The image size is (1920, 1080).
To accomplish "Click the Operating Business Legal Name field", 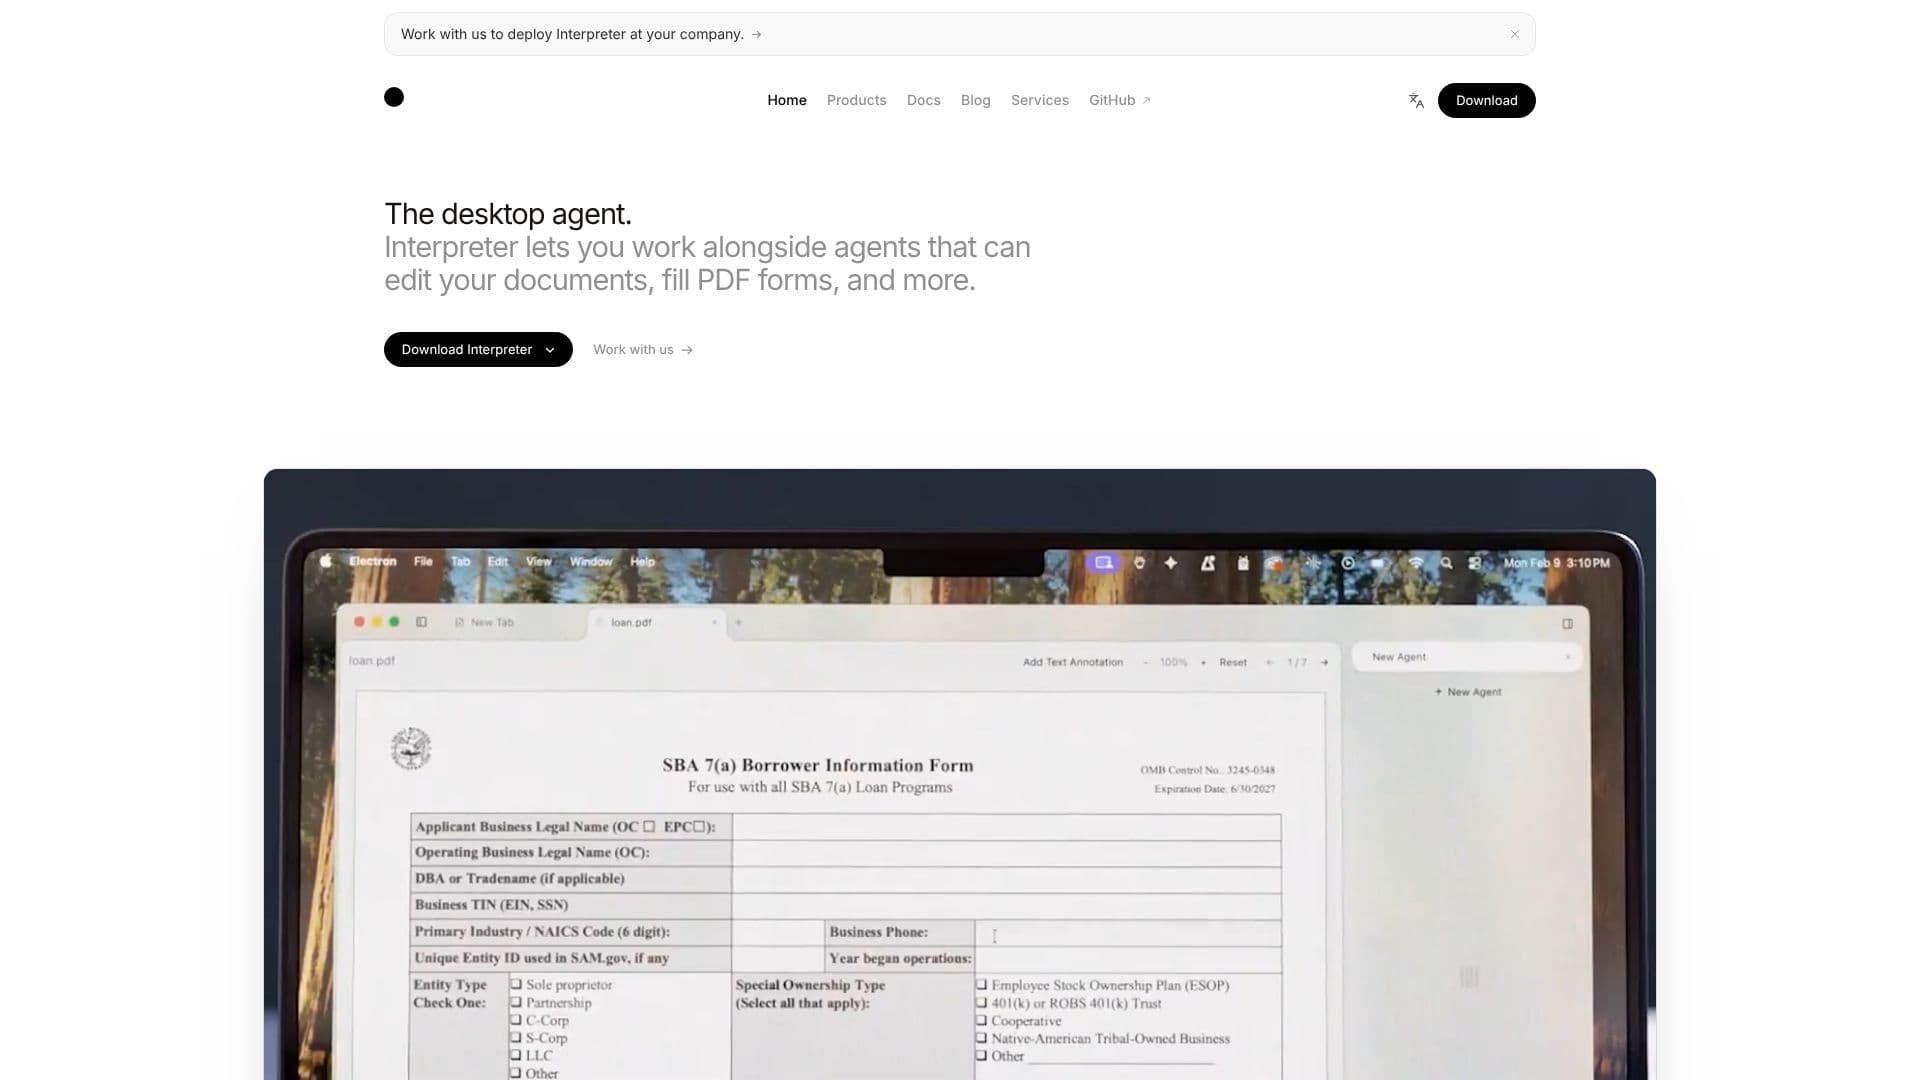I will coord(1006,853).
